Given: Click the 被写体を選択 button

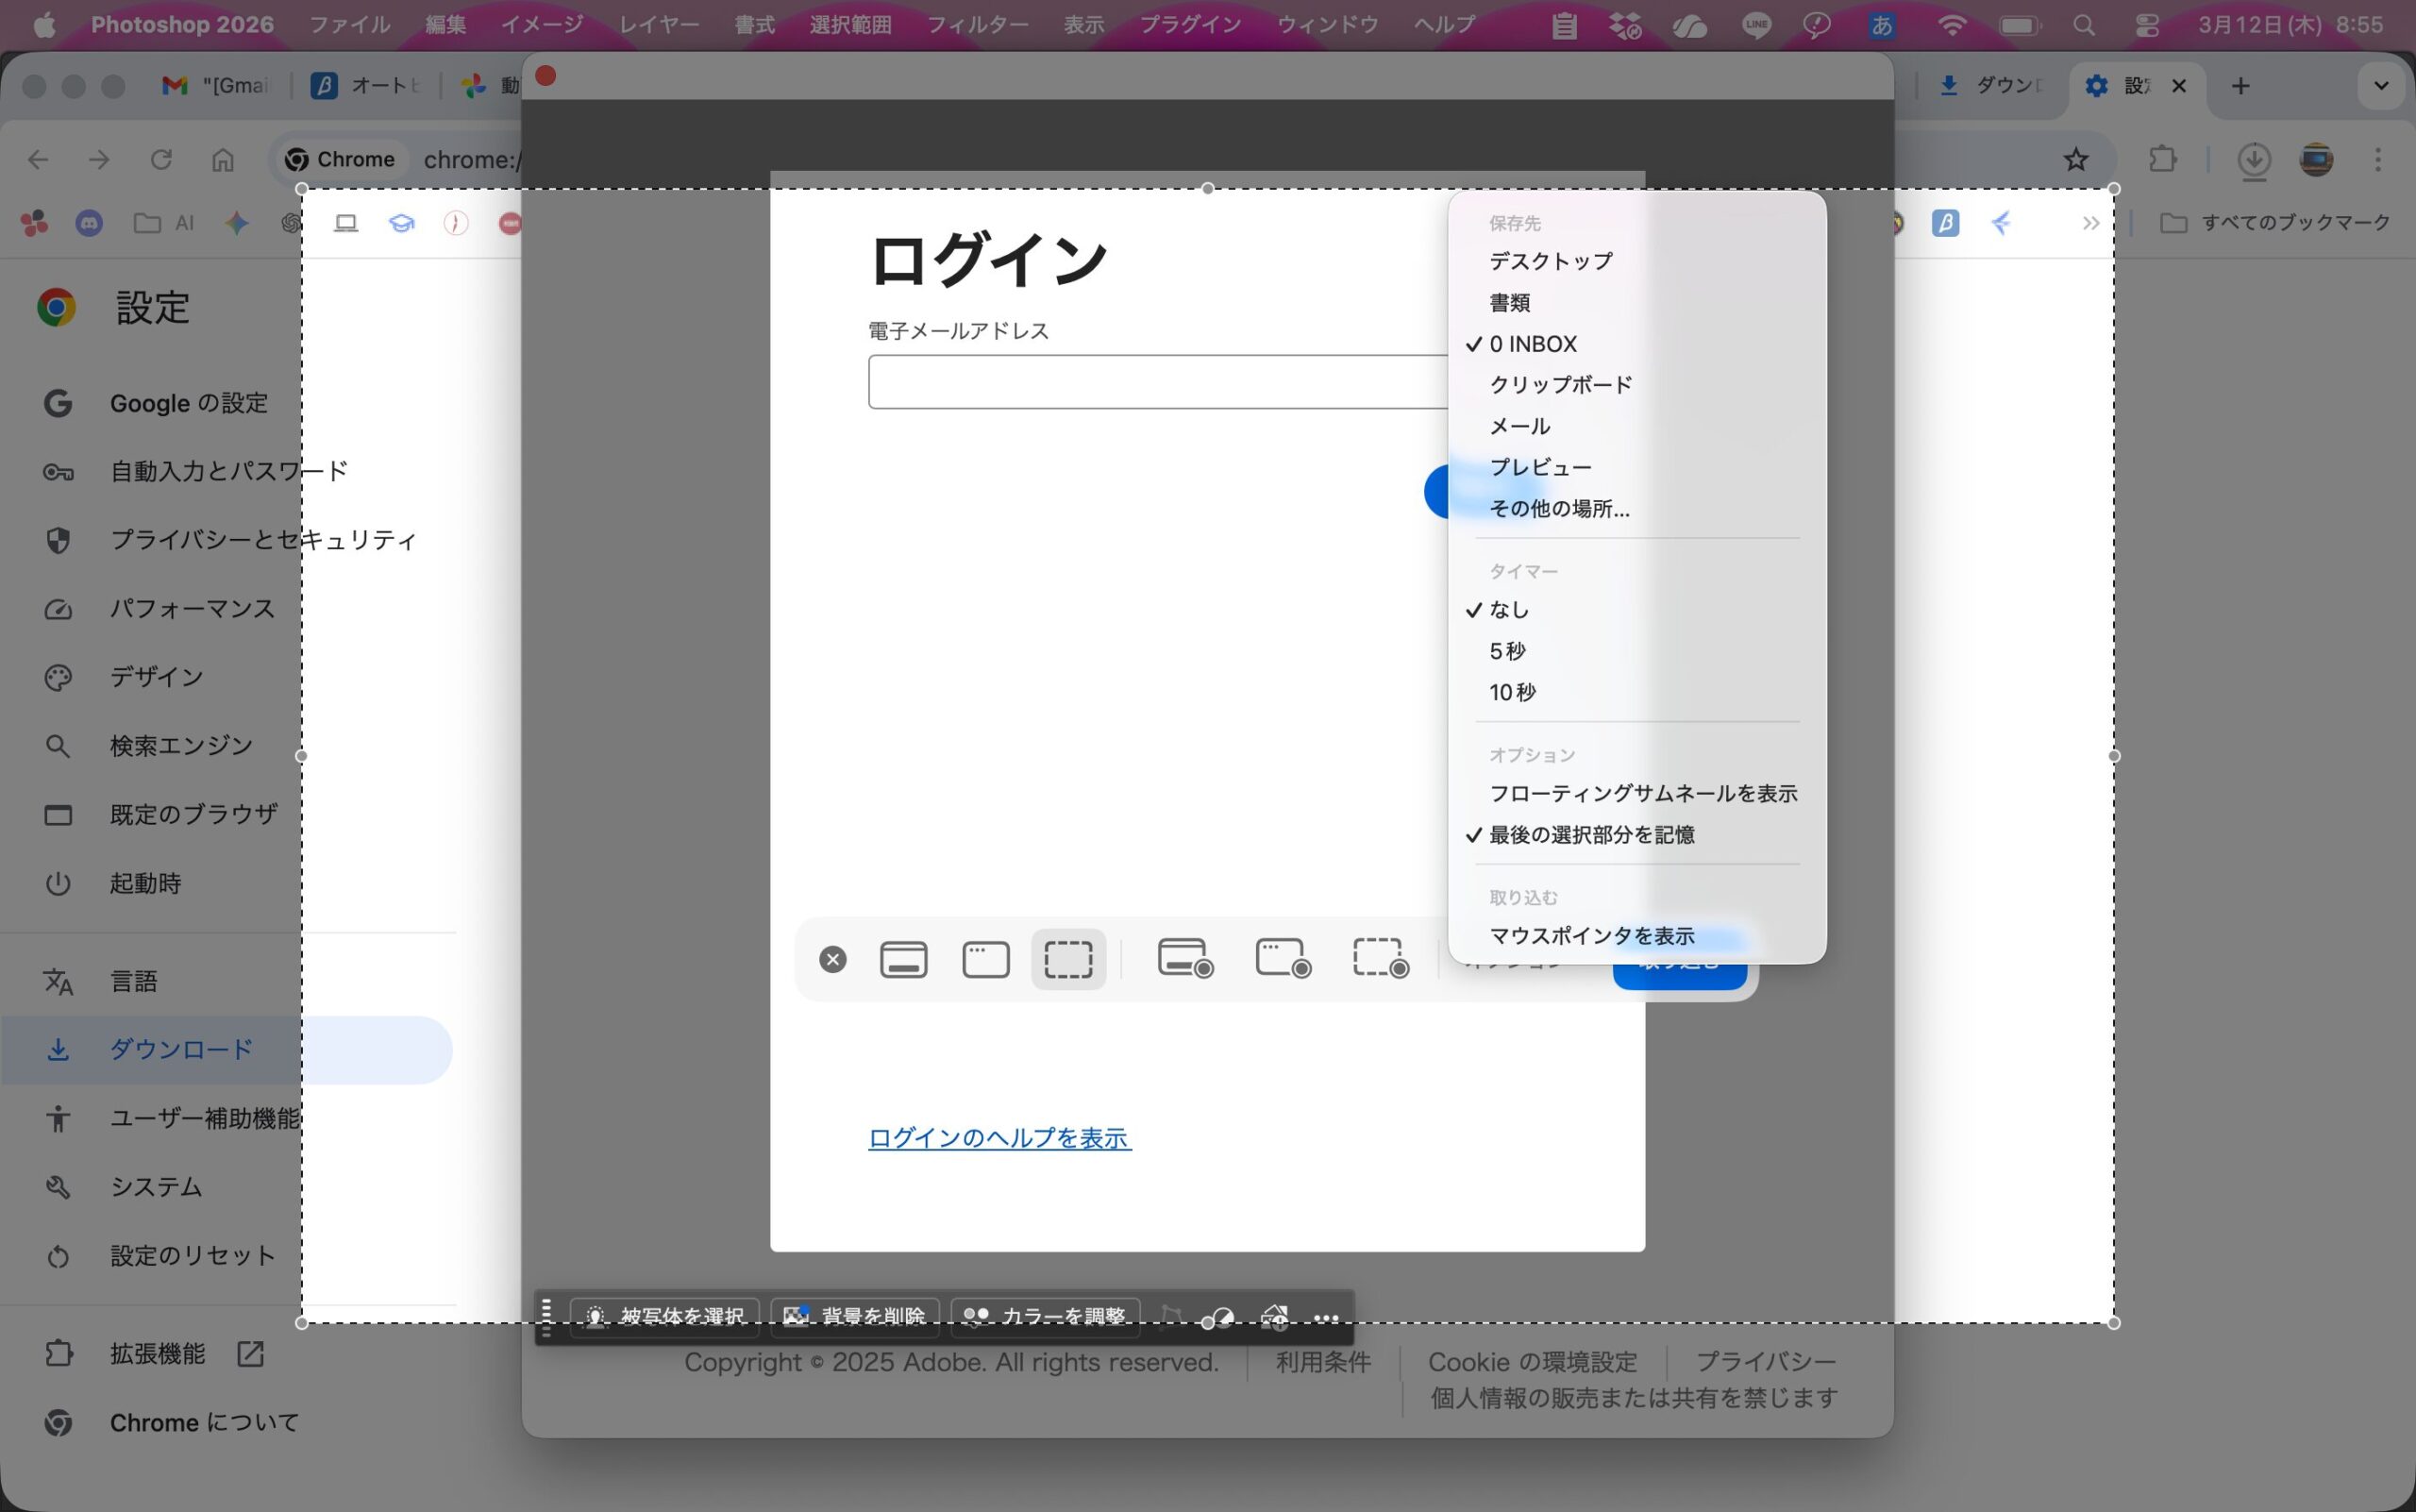Looking at the screenshot, I should pos(666,1316).
